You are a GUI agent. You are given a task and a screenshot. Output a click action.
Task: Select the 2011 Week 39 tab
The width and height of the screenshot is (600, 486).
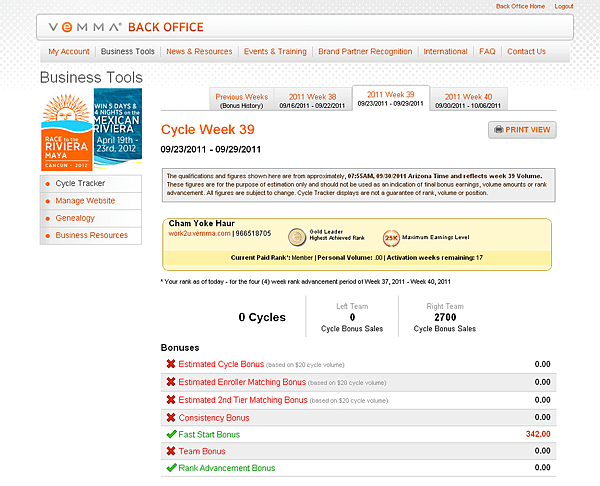pyautogui.click(x=390, y=98)
